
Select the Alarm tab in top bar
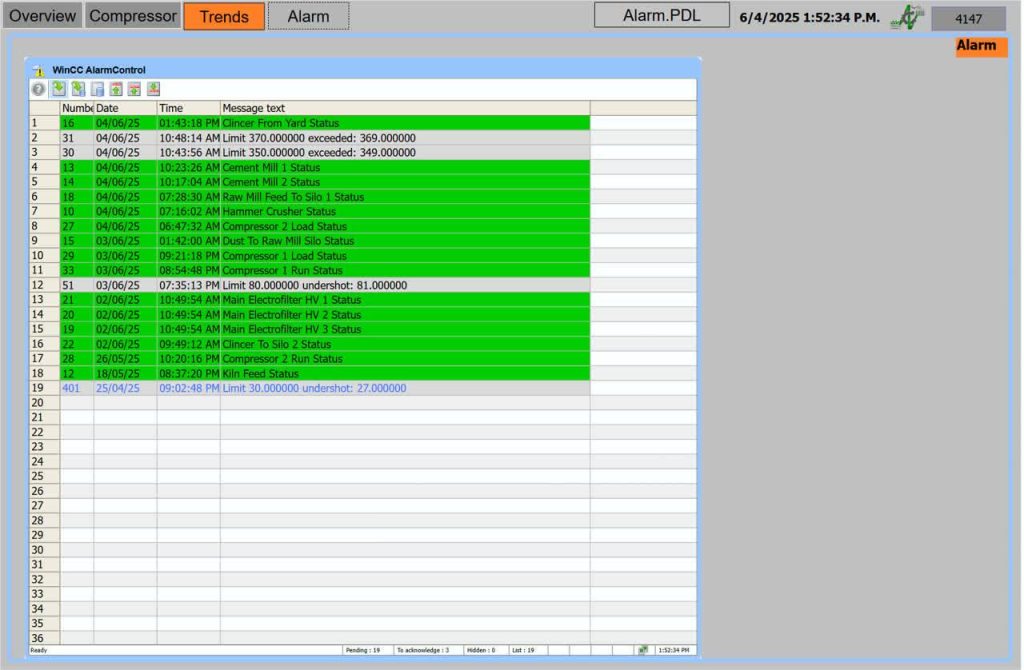click(308, 16)
